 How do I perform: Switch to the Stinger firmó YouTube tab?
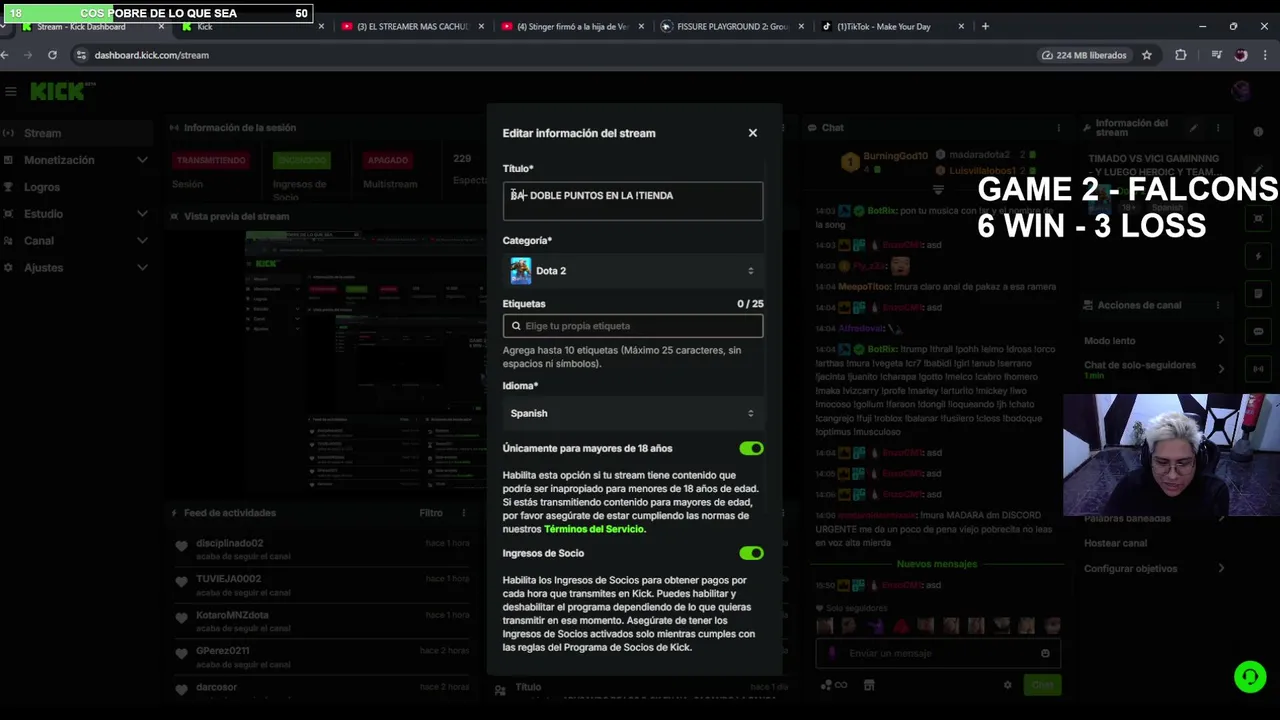[572, 27]
